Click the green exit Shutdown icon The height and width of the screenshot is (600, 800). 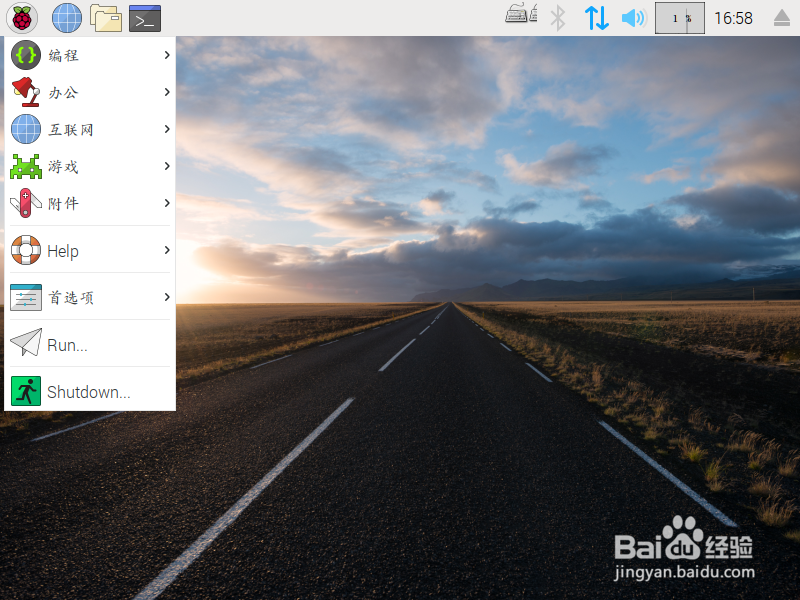coord(26,391)
